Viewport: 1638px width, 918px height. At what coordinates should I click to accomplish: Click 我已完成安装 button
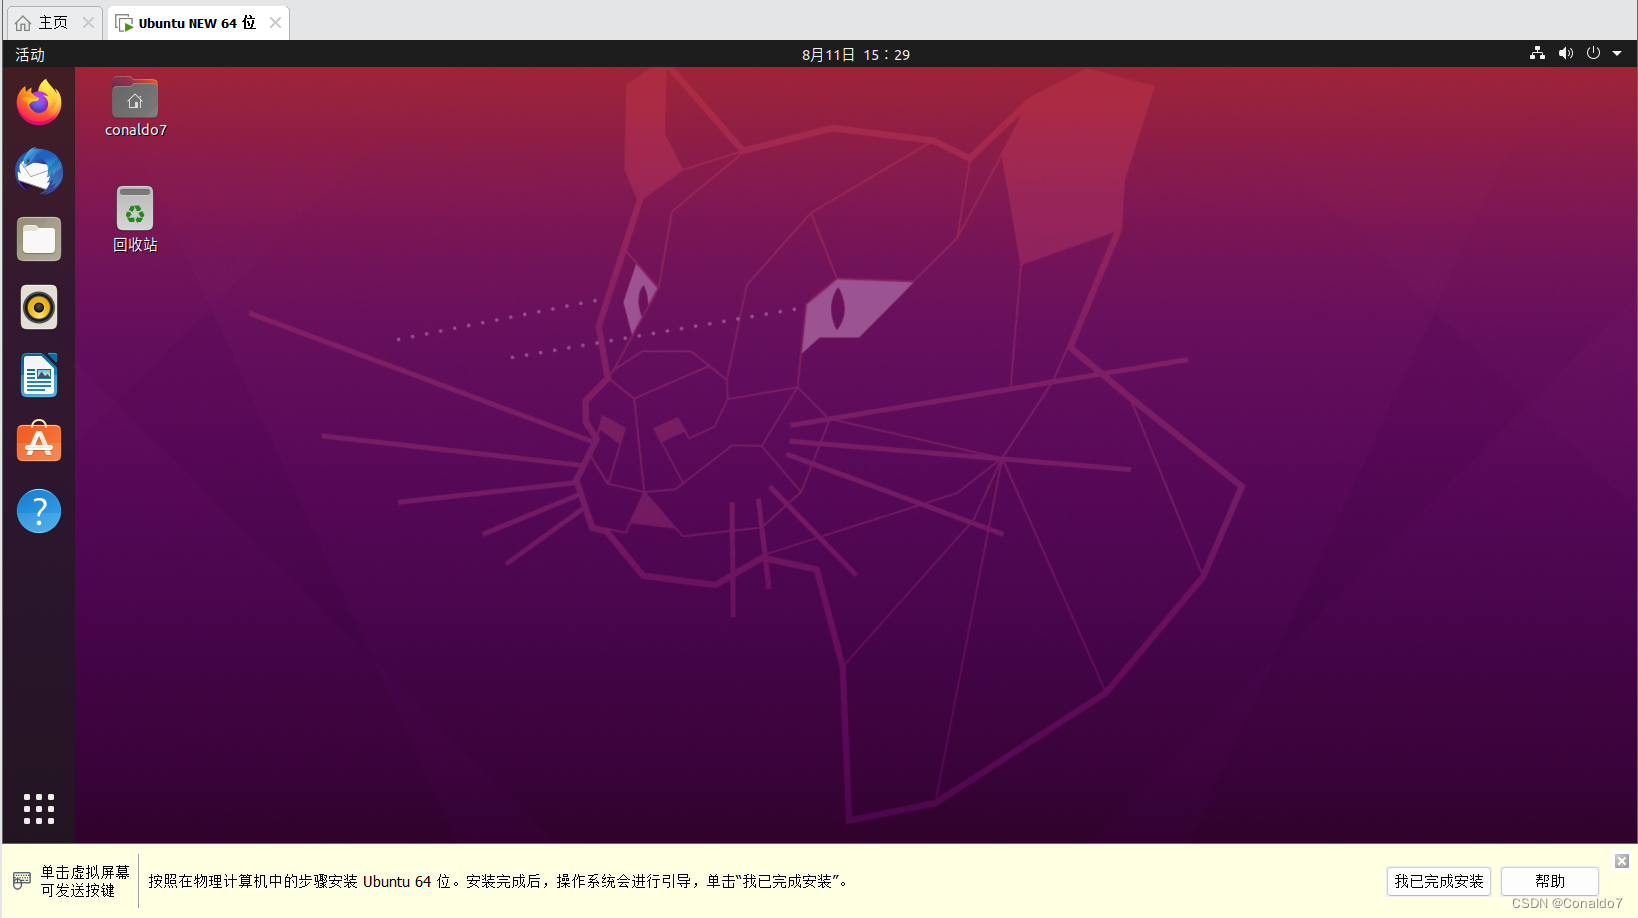click(1439, 881)
